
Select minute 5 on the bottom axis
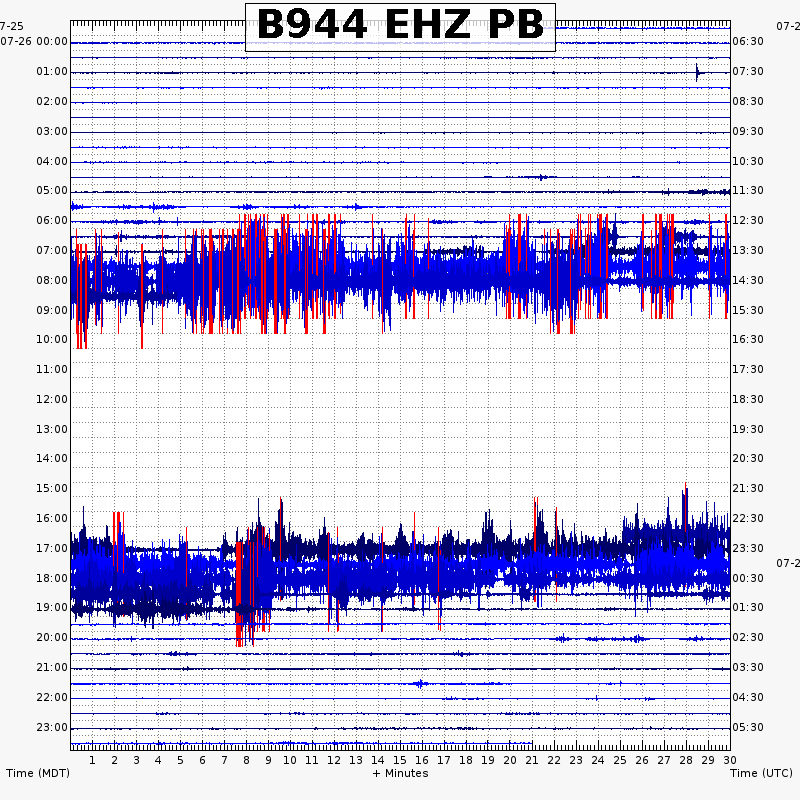180,760
